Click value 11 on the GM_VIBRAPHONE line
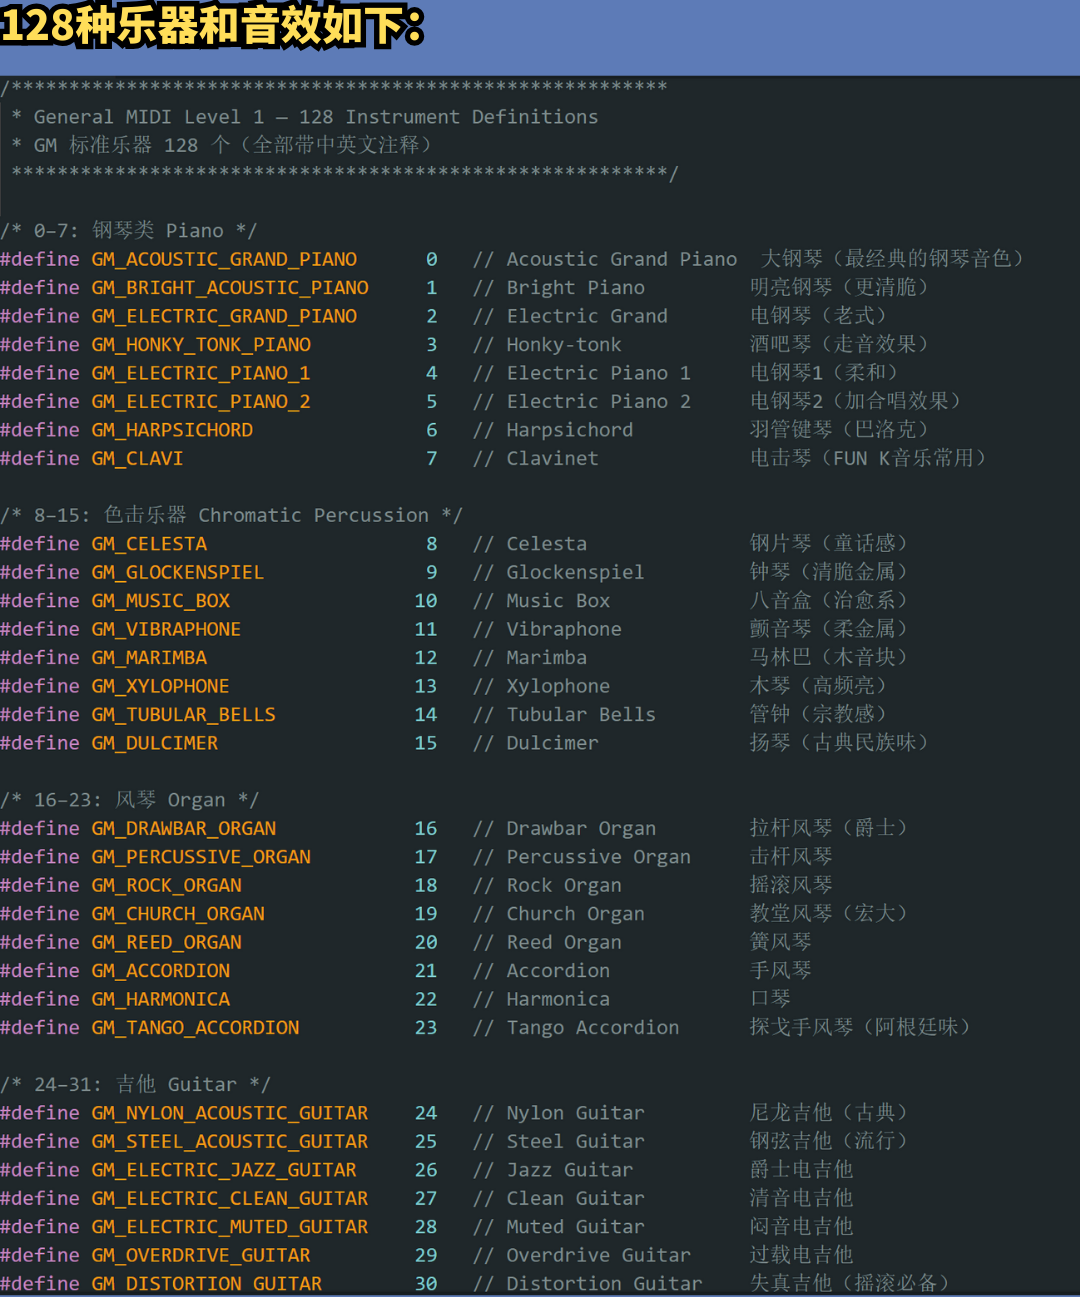The height and width of the screenshot is (1297, 1080). click(x=426, y=630)
